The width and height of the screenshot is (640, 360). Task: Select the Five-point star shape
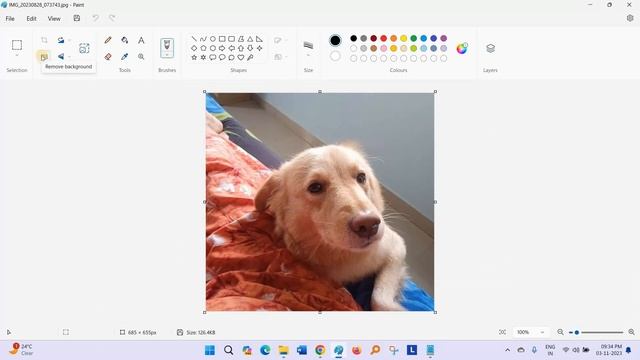pos(194,58)
